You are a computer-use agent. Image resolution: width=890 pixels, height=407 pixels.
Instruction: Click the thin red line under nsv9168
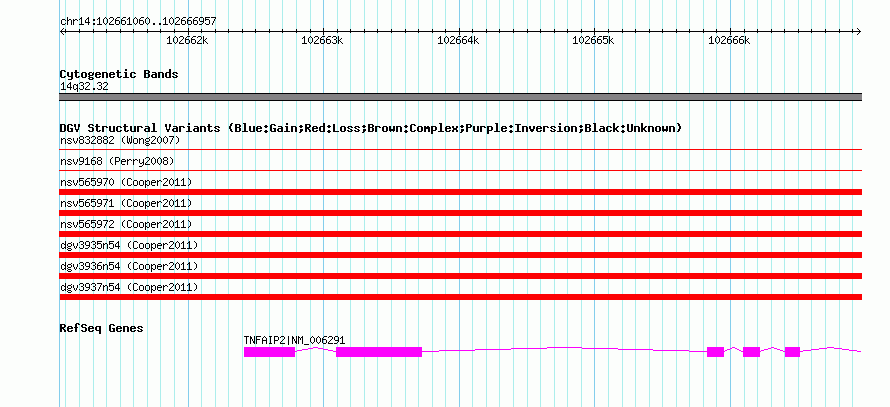coord(460,170)
